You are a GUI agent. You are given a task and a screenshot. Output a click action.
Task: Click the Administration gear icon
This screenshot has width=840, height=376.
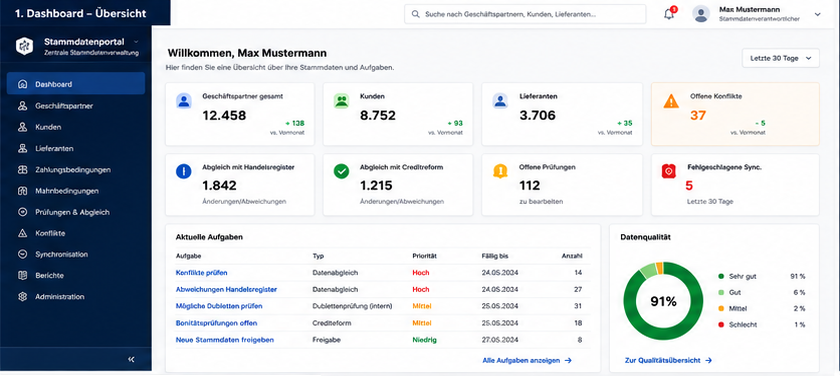coord(22,297)
